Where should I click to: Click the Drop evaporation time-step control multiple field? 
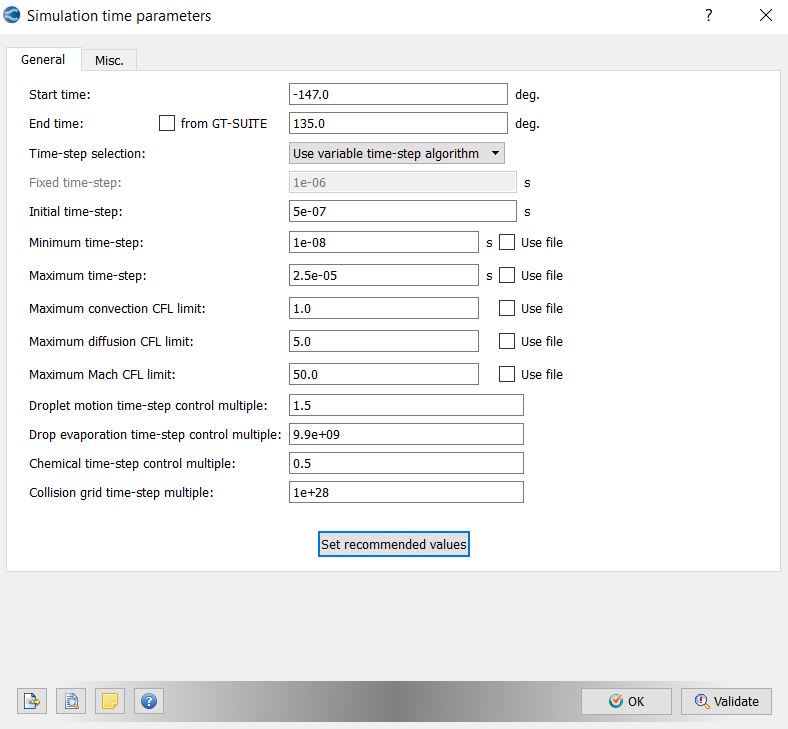(x=406, y=434)
